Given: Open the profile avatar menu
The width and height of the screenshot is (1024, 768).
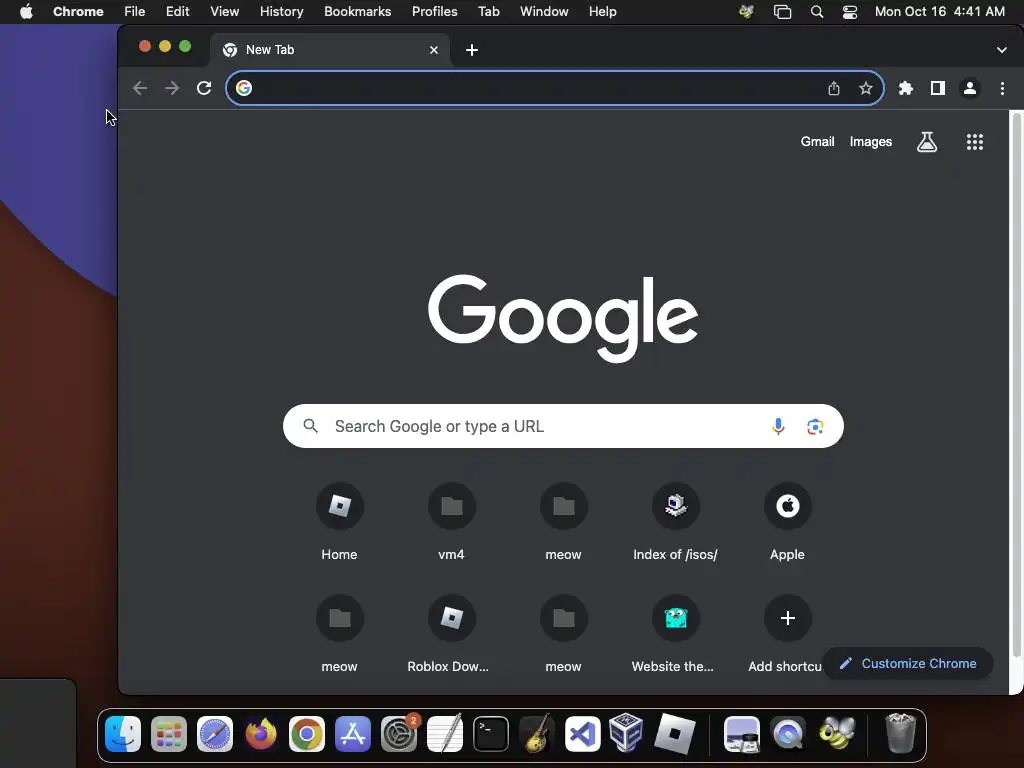Looking at the screenshot, I should [x=970, y=88].
